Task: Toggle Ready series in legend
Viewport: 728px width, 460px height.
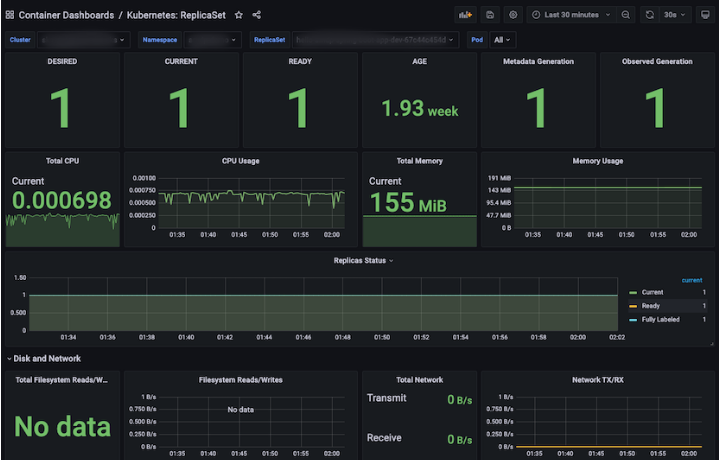Action: click(x=649, y=305)
